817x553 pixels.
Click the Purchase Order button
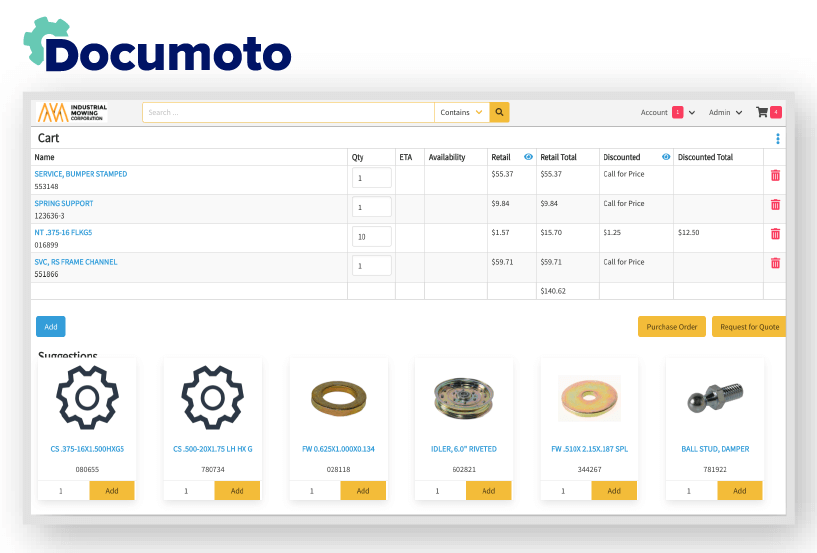[672, 327]
